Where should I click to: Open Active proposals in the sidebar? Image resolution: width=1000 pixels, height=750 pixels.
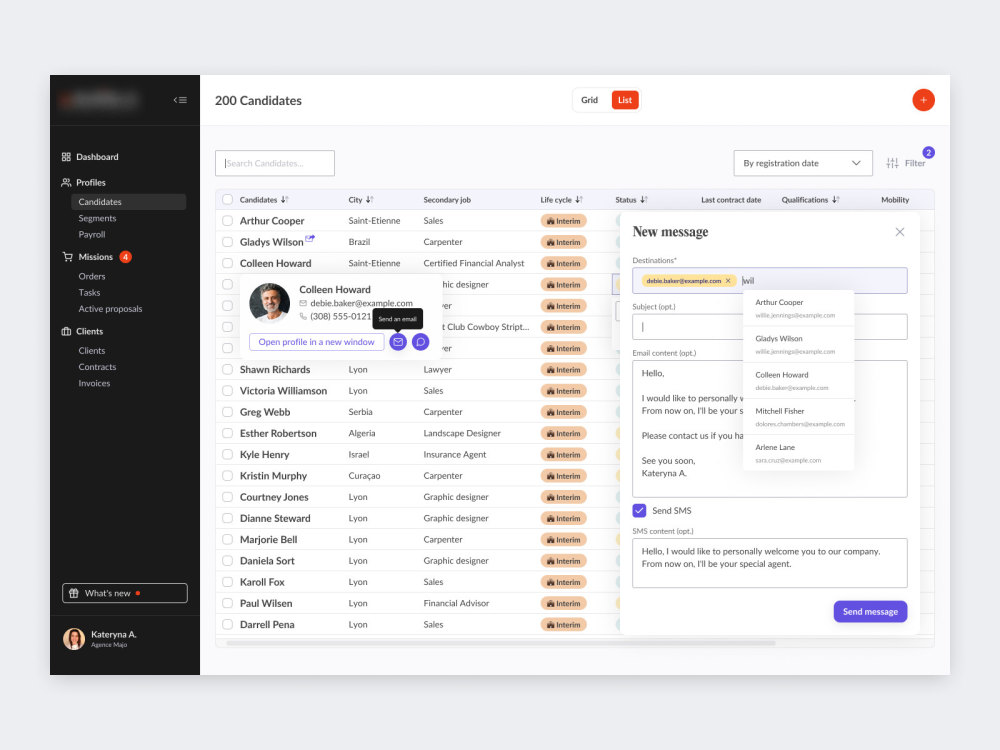point(110,309)
